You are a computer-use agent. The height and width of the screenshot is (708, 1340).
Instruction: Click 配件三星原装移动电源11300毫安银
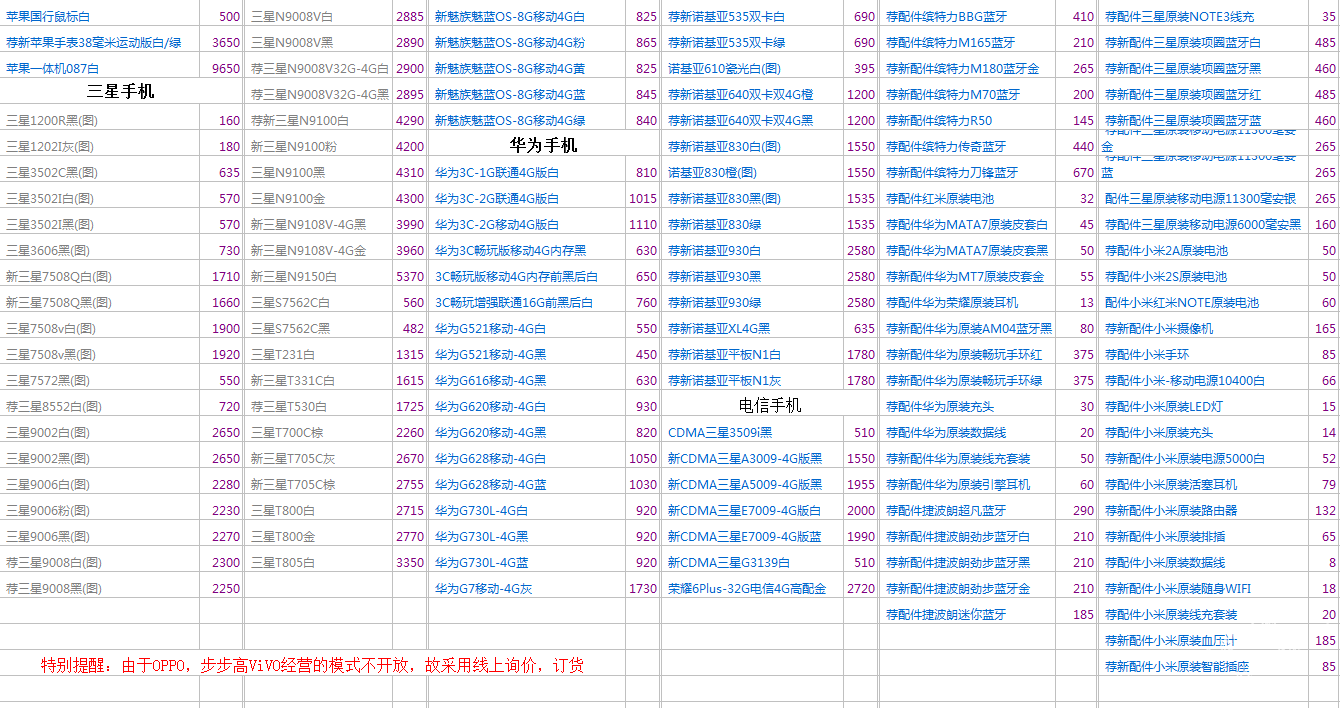(1200, 198)
